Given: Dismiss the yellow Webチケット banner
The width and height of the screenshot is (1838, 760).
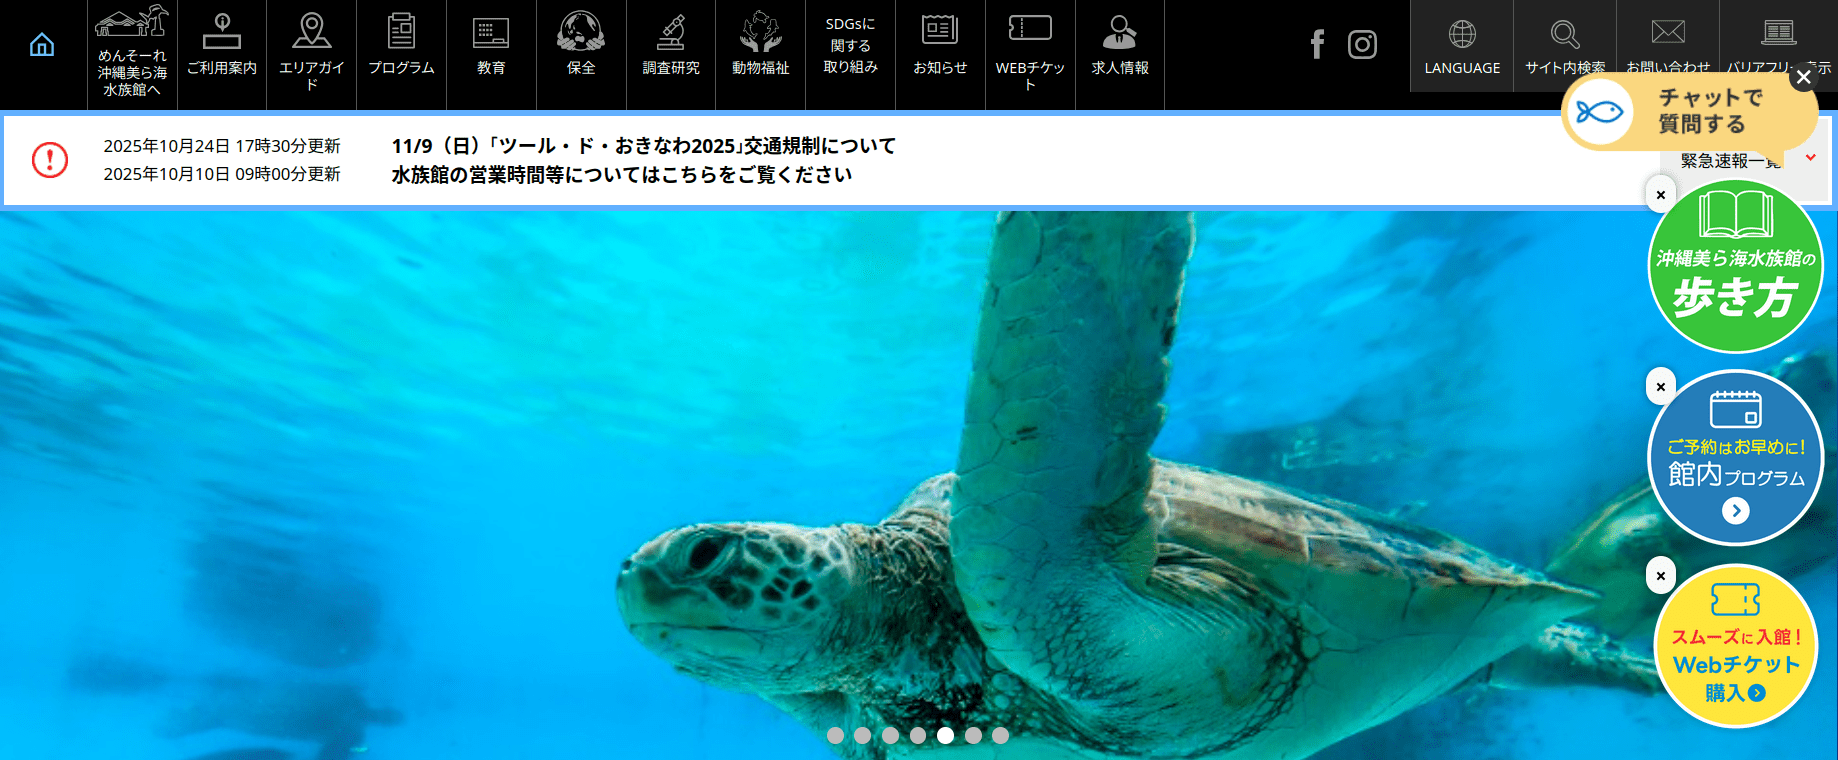Looking at the screenshot, I should point(1661,576).
